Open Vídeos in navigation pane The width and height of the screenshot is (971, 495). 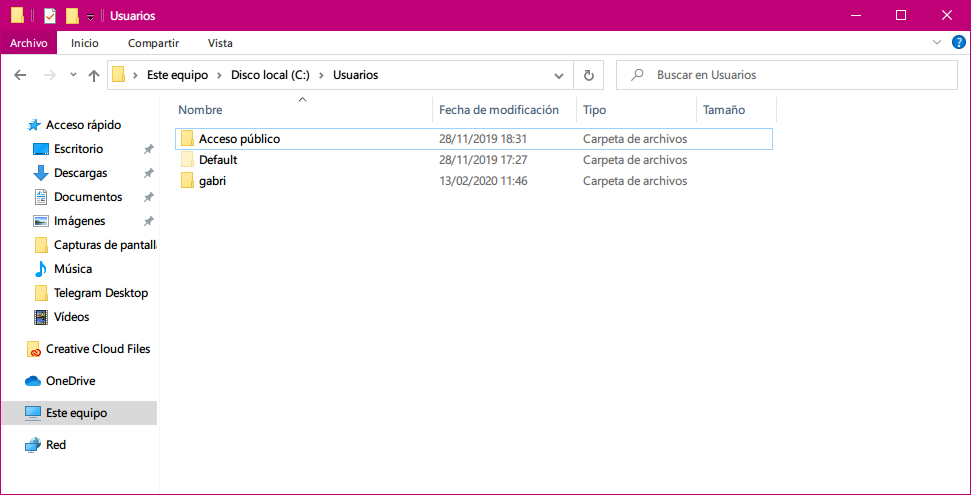[x=71, y=317]
